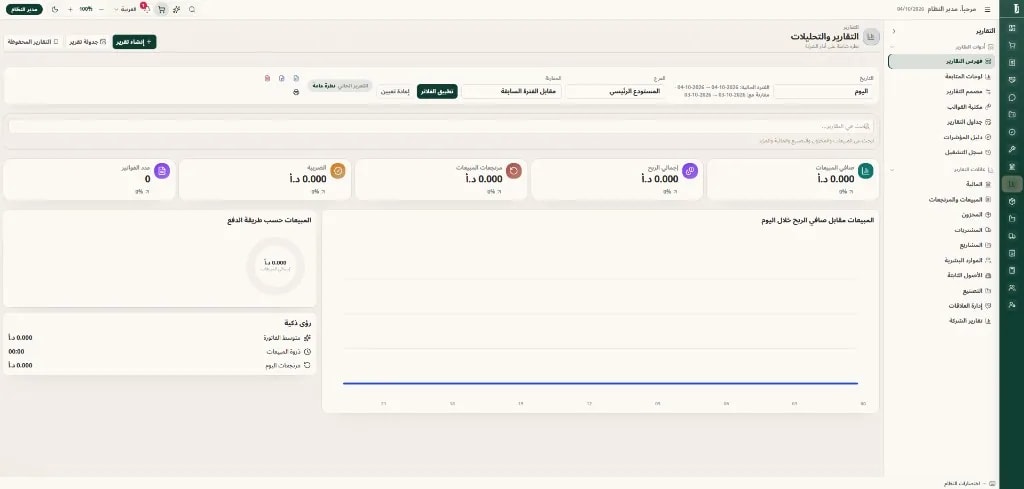
Task: Click مرتجعات اليوم insight row
Action: (x=160, y=365)
